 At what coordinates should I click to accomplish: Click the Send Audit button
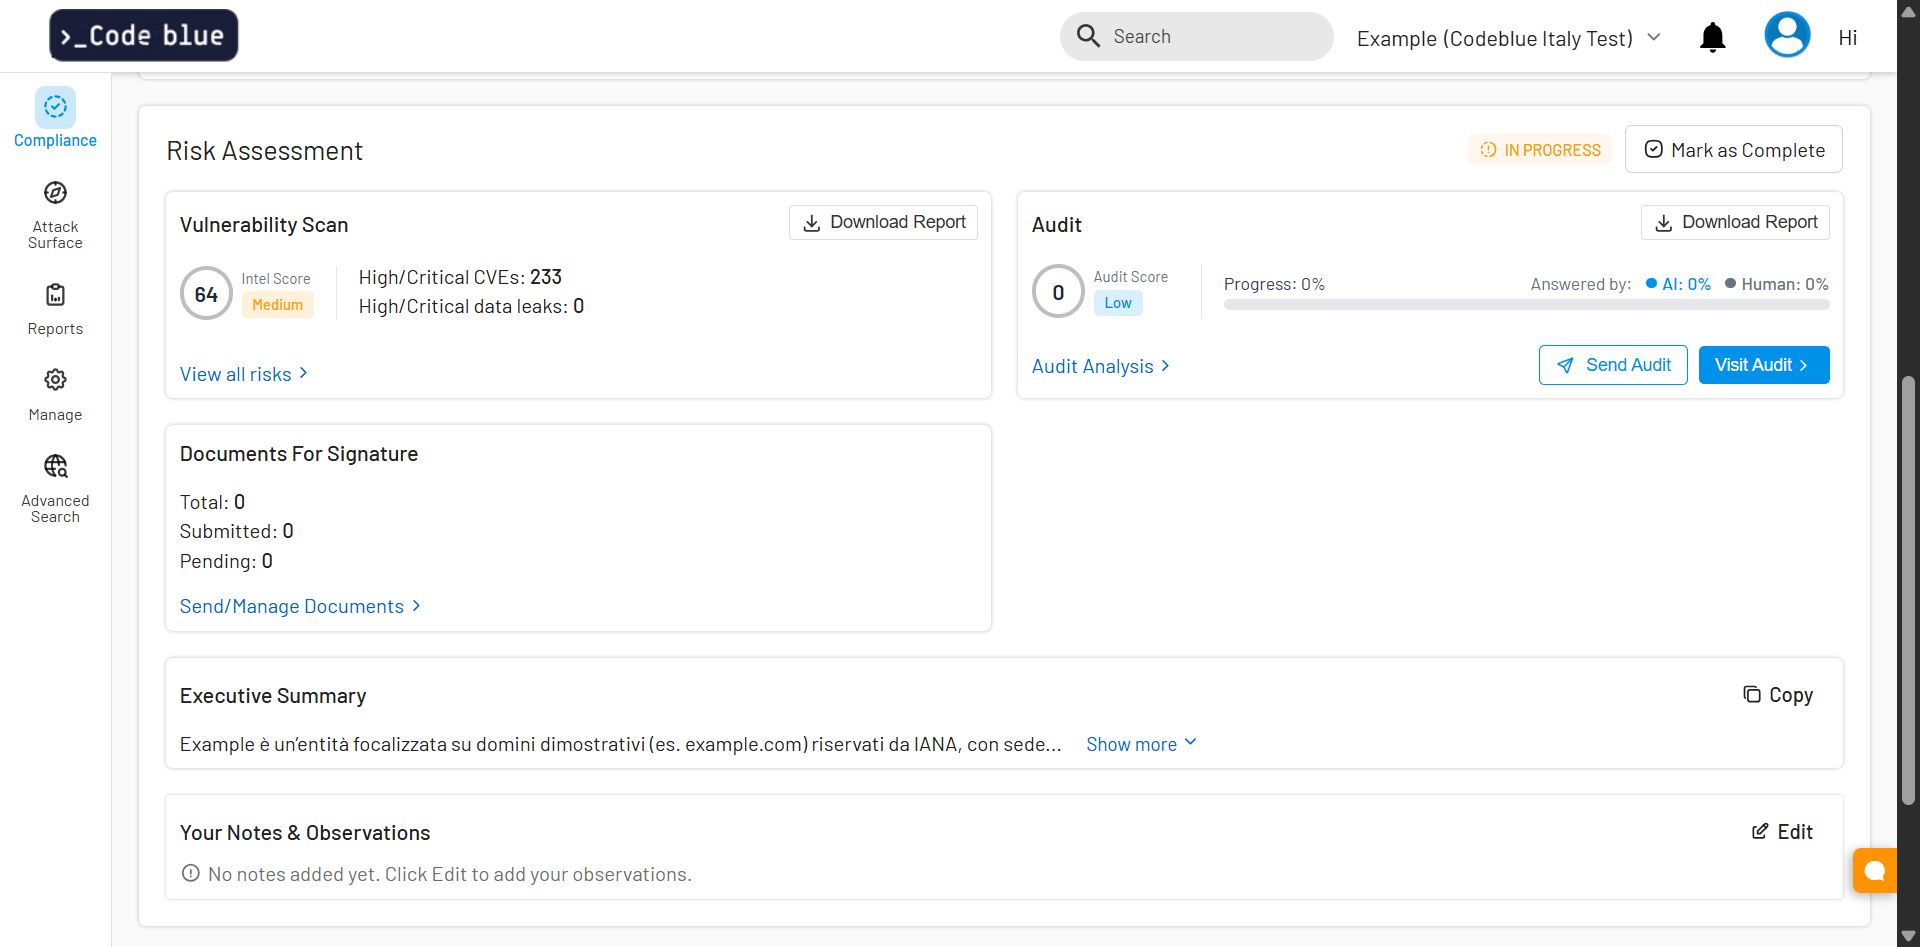pos(1613,365)
